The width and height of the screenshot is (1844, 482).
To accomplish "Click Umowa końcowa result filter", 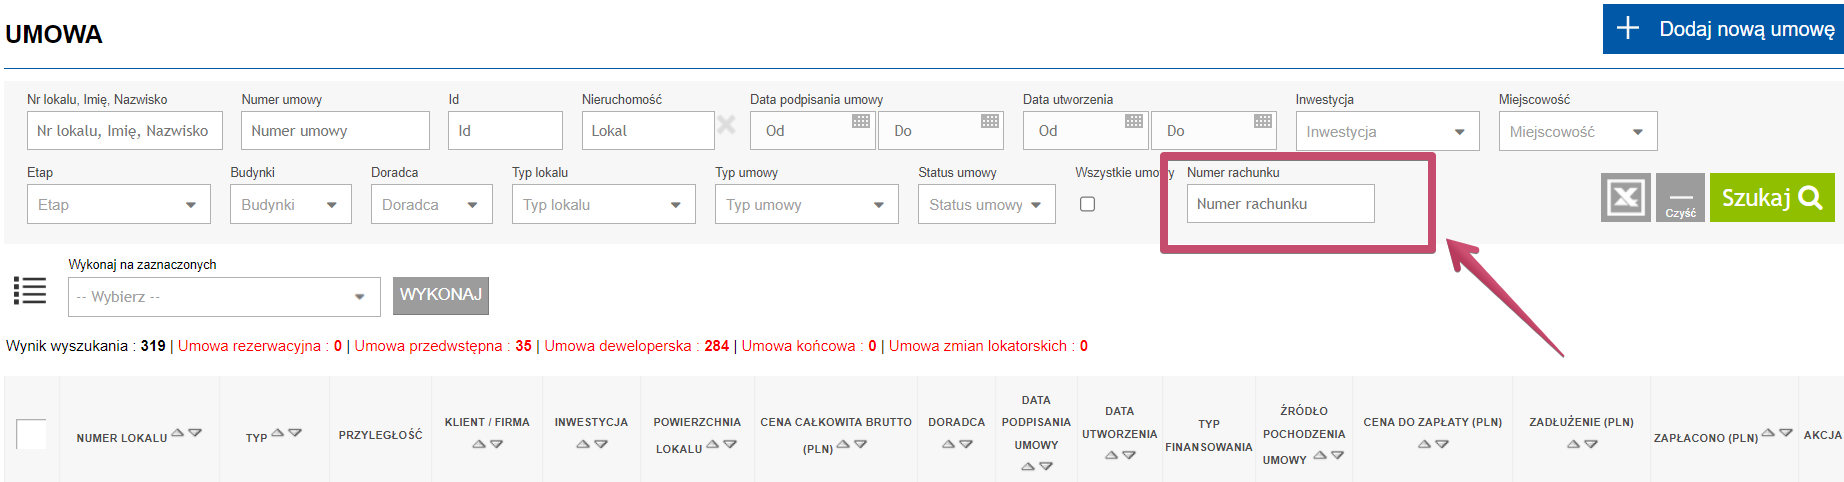I will tap(809, 346).
